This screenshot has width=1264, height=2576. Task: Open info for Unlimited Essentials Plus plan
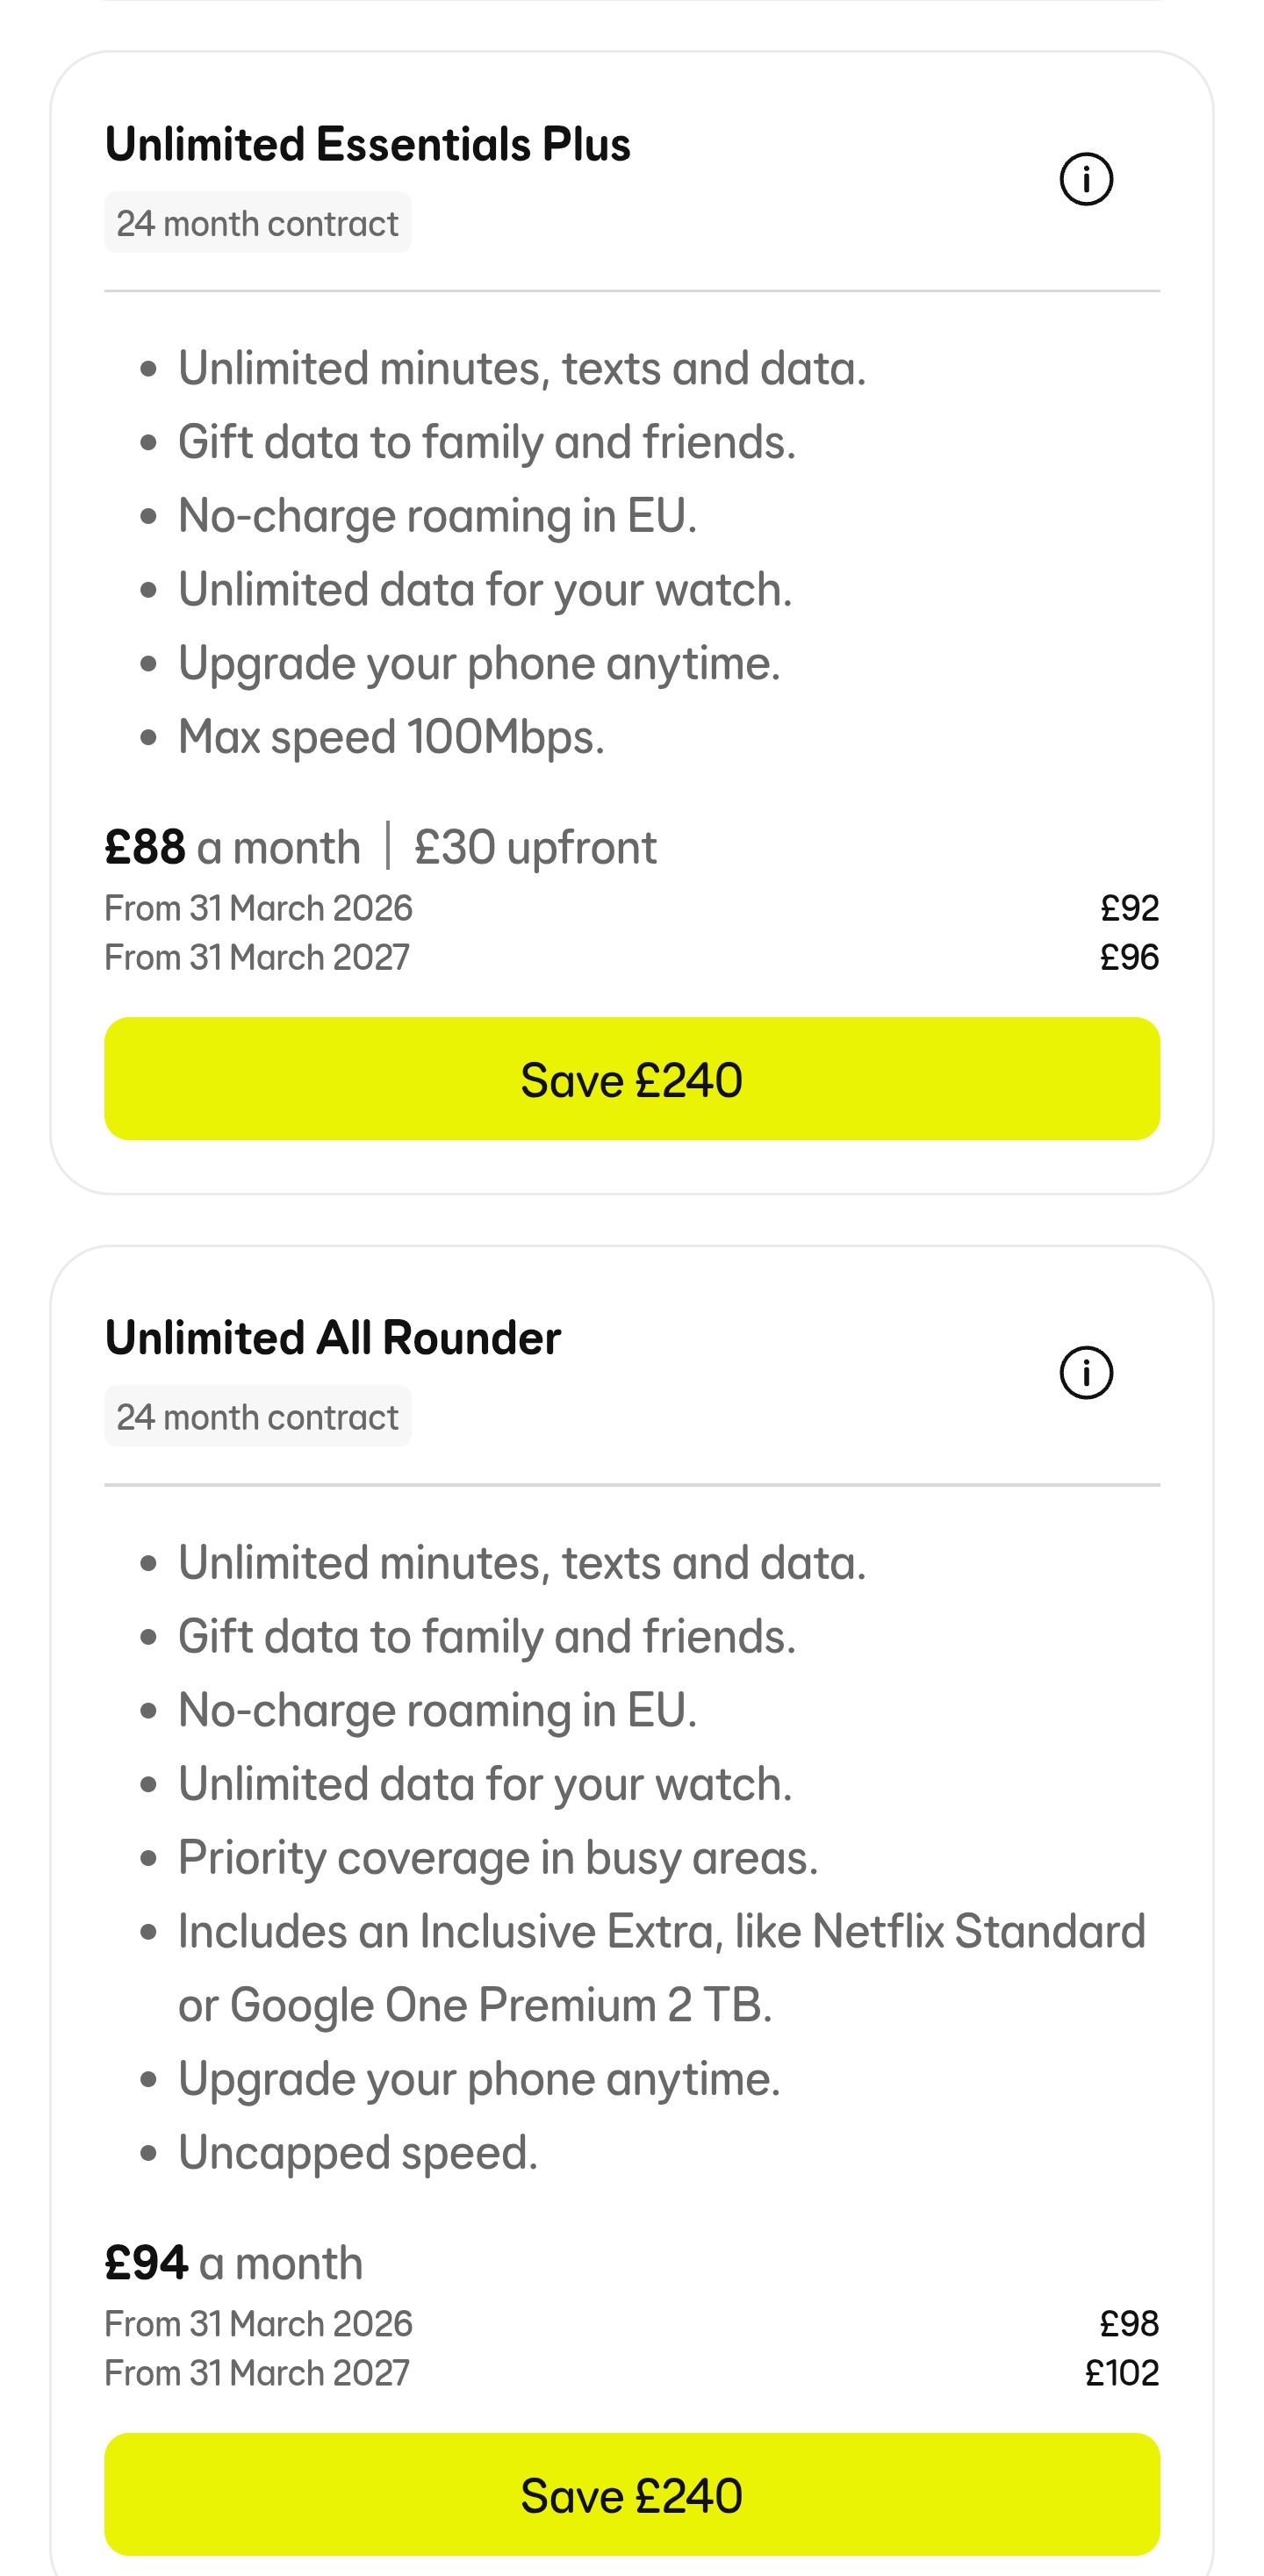1085,180
